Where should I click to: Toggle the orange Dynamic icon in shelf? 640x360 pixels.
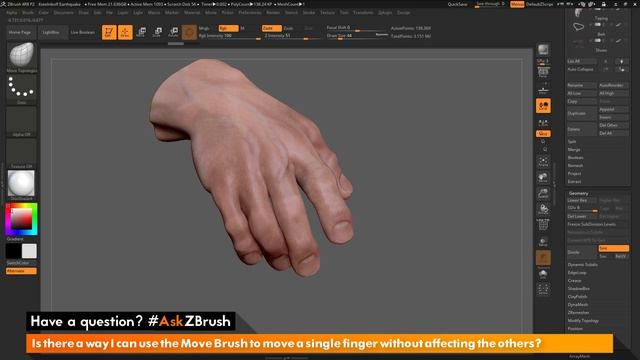[543, 258]
